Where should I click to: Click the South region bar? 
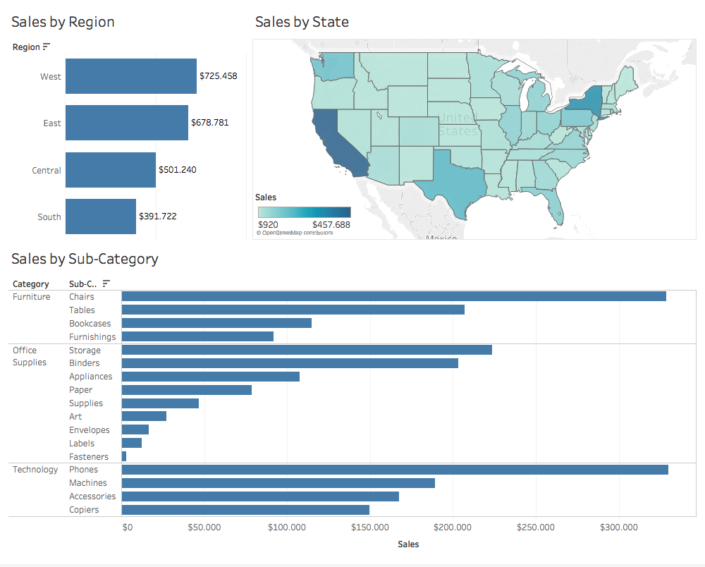click(100, 216)
